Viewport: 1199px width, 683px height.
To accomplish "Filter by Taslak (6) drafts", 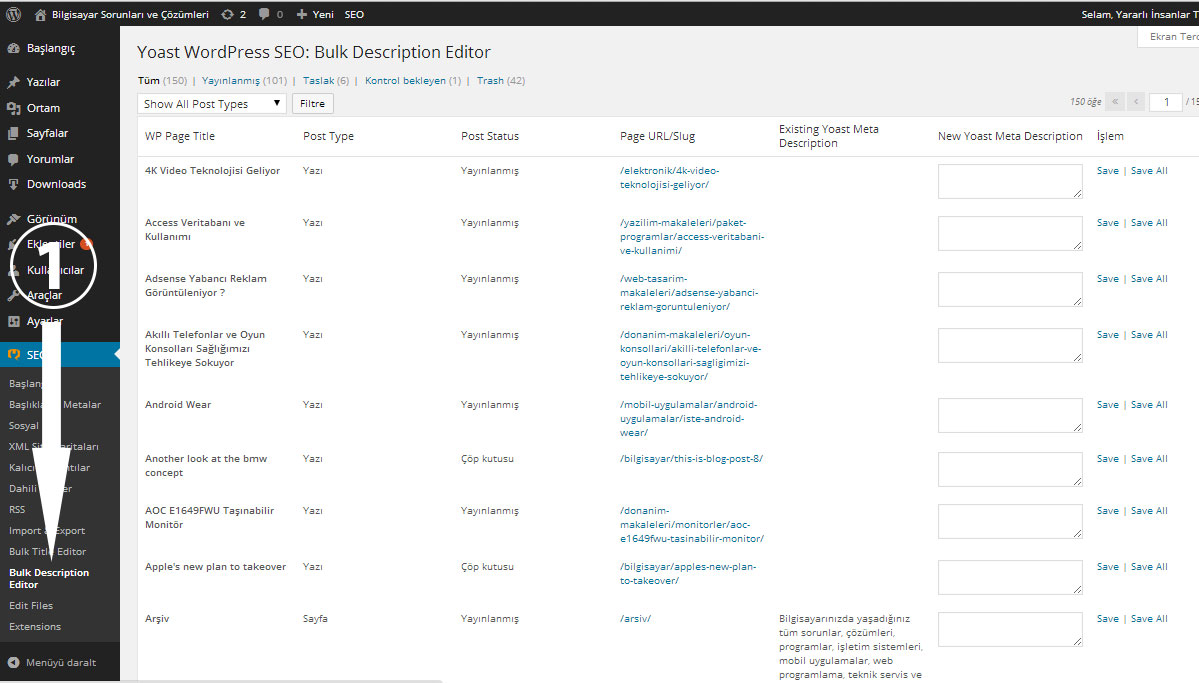I will 326,80.
